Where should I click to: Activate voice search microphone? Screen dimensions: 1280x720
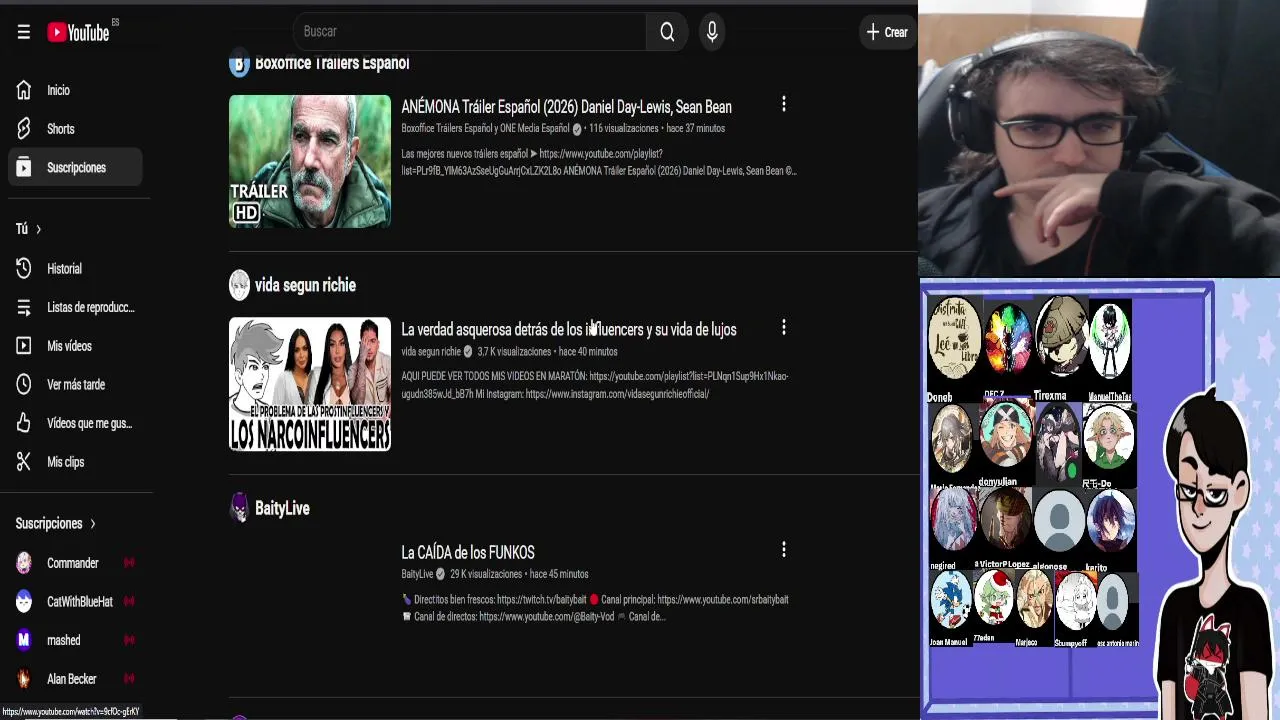(x=712, y=32)
